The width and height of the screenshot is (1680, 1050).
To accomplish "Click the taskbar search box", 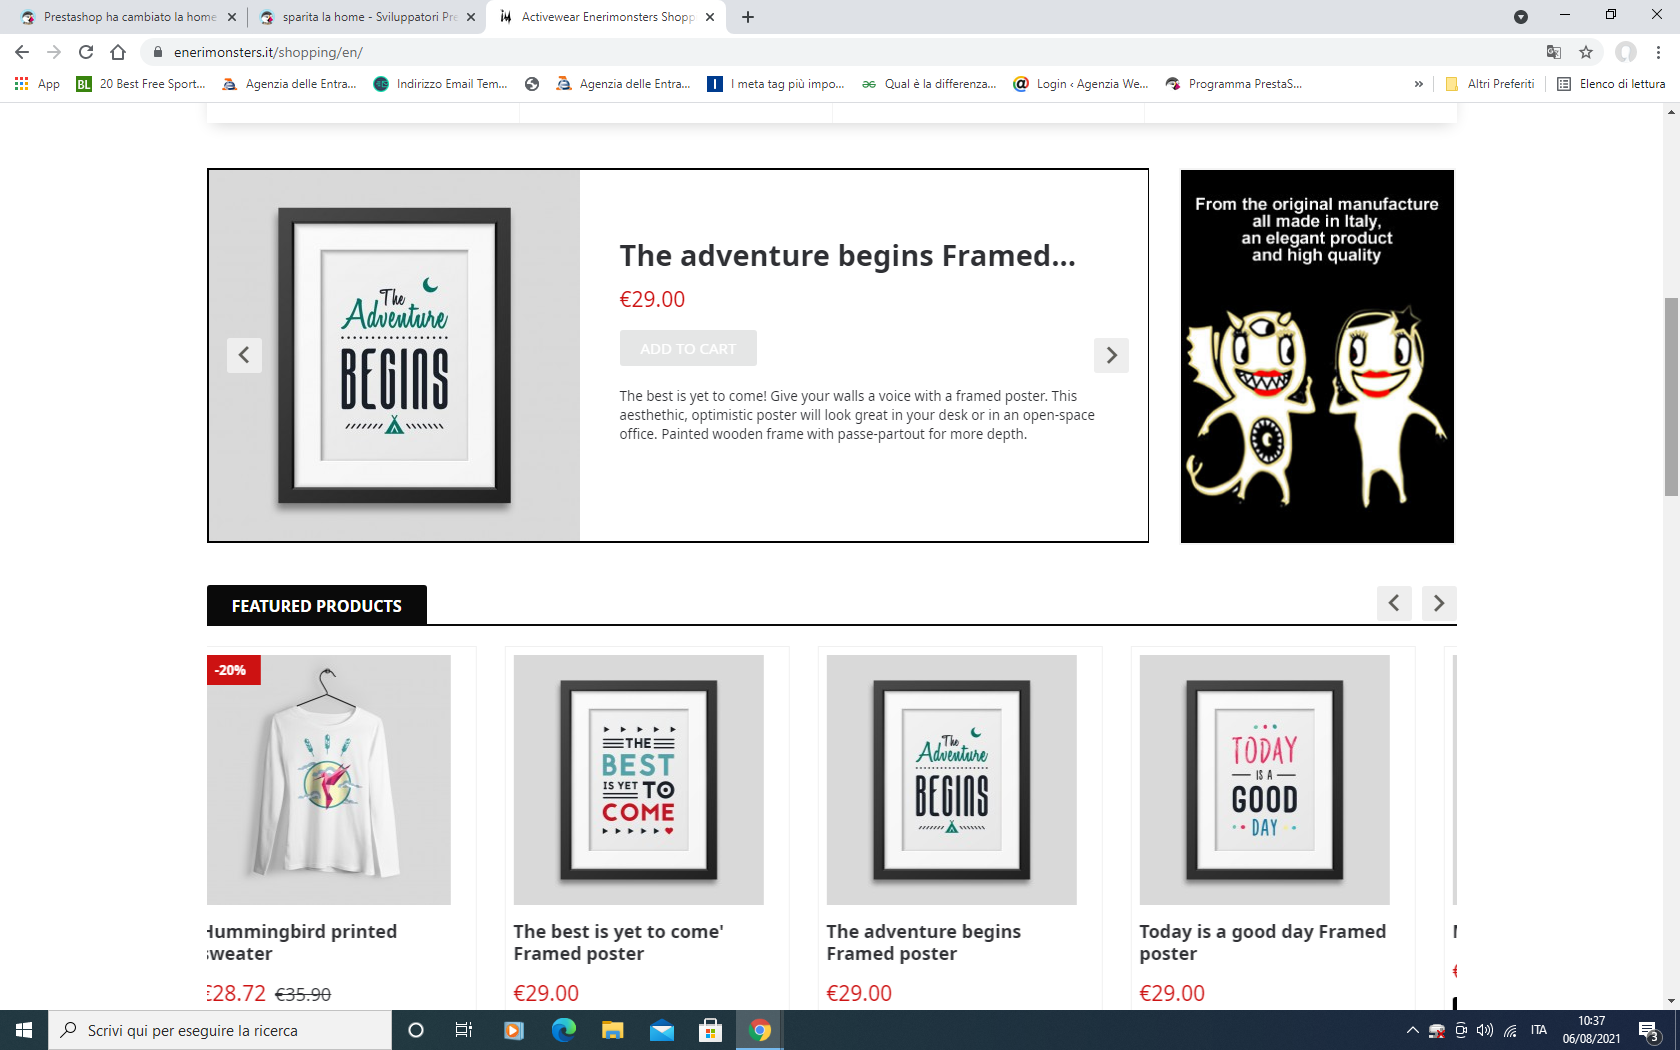I will coord(220,1030).
